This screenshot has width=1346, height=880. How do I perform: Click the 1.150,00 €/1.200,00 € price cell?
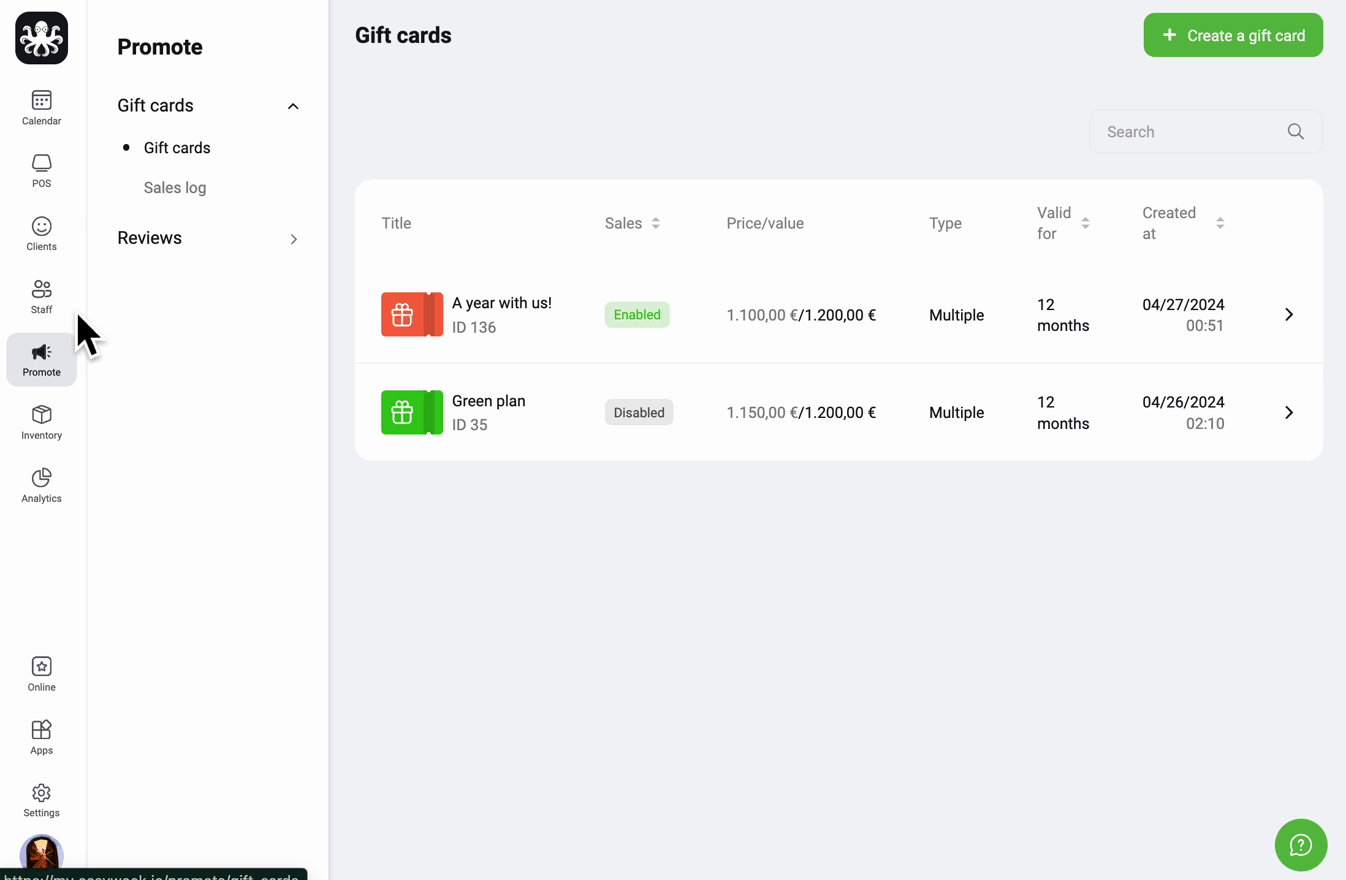pos(801,412)
